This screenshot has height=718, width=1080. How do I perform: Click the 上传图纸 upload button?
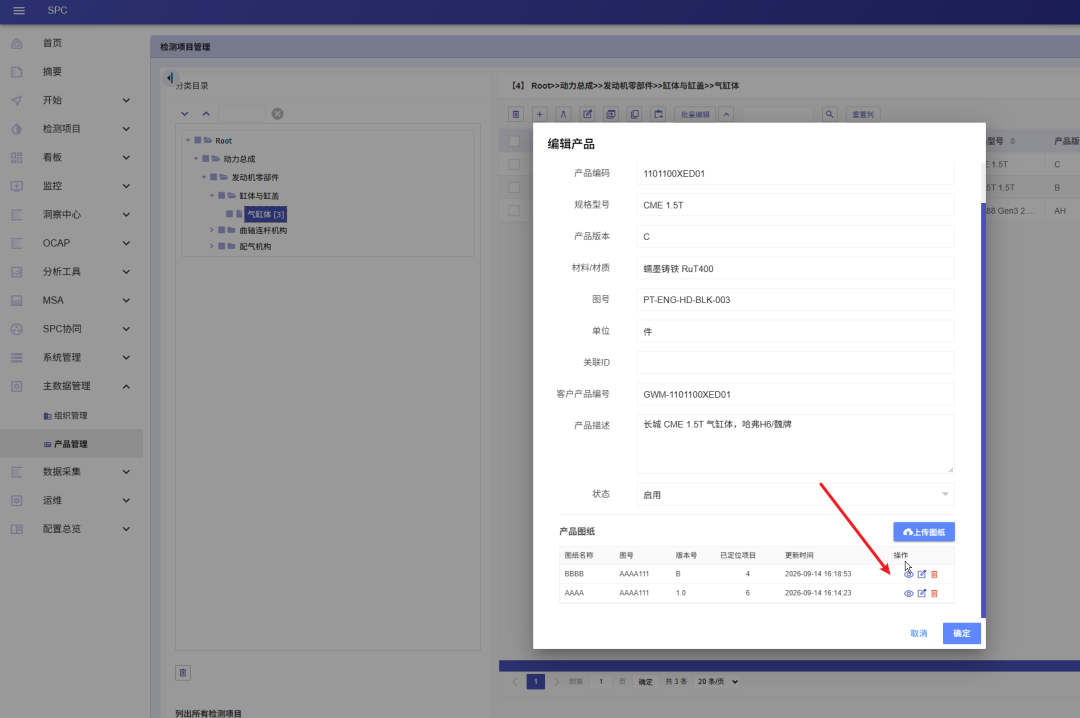[924, 532]
